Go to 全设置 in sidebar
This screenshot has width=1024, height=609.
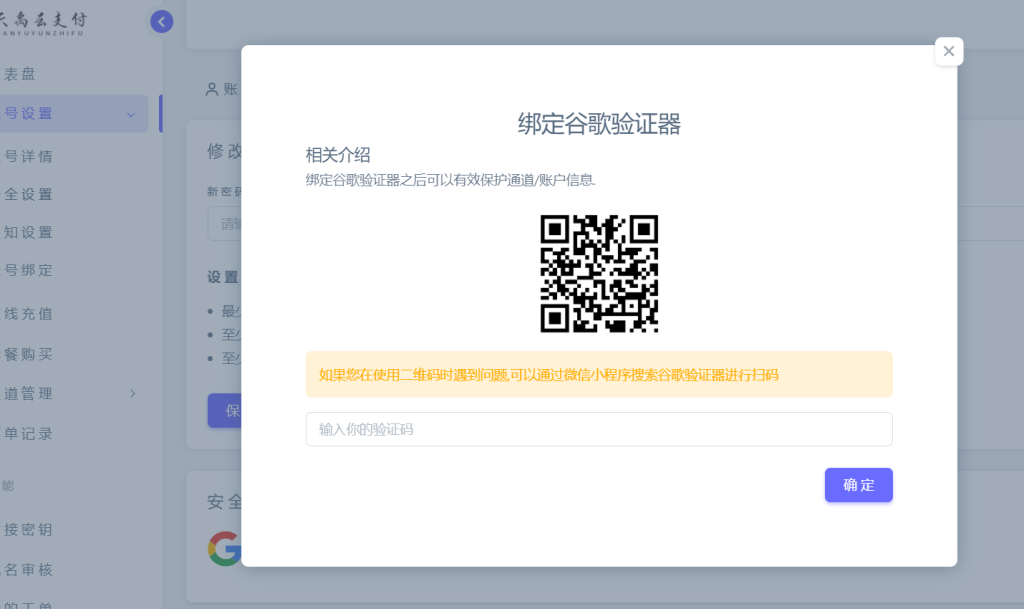click(29, 194)
